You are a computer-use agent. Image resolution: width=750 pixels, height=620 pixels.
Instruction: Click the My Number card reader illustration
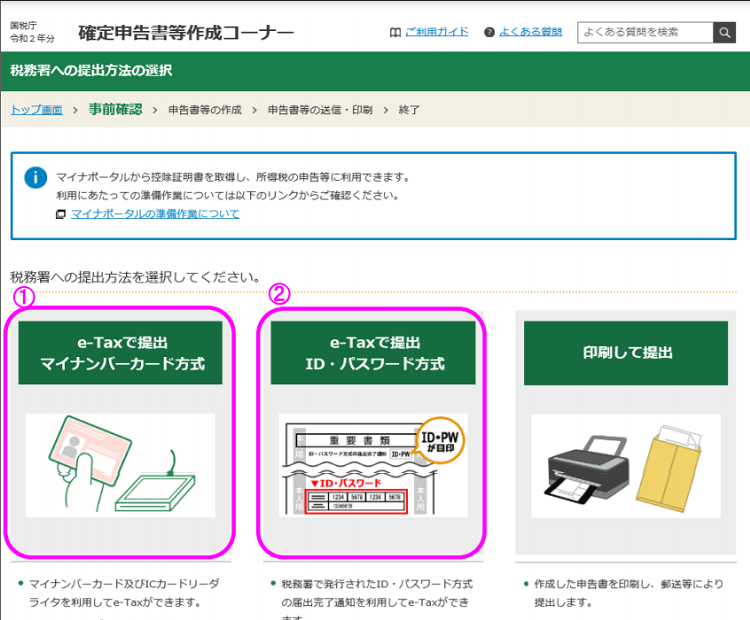tap(121, 465)
